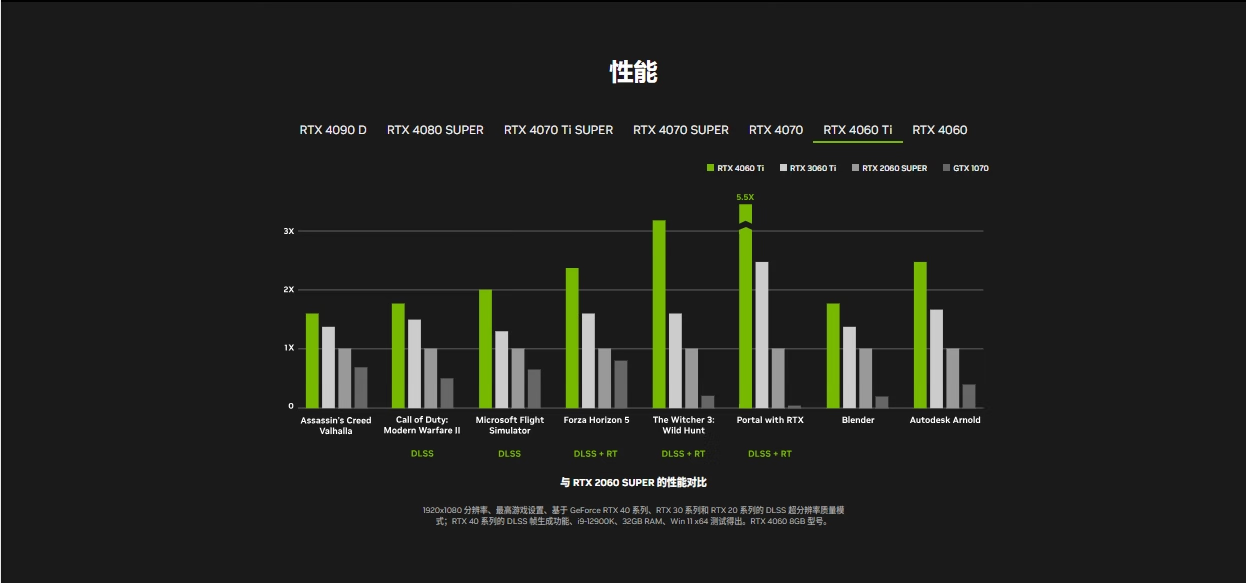The height and width of the screenshot is (583, 1246).
Task: Click the Autodesk Arnold chart label
Action: coord(945,420)
